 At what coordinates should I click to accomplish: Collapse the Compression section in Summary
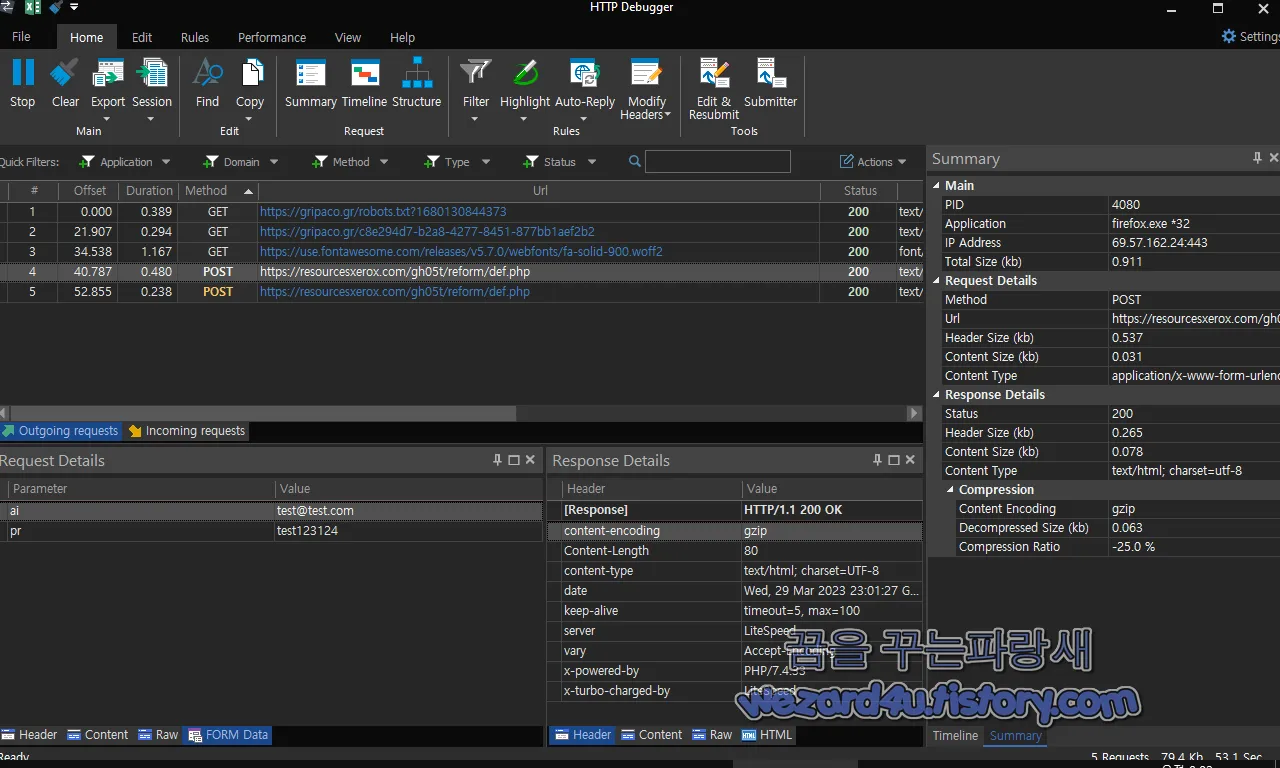(x=950, y=489)
